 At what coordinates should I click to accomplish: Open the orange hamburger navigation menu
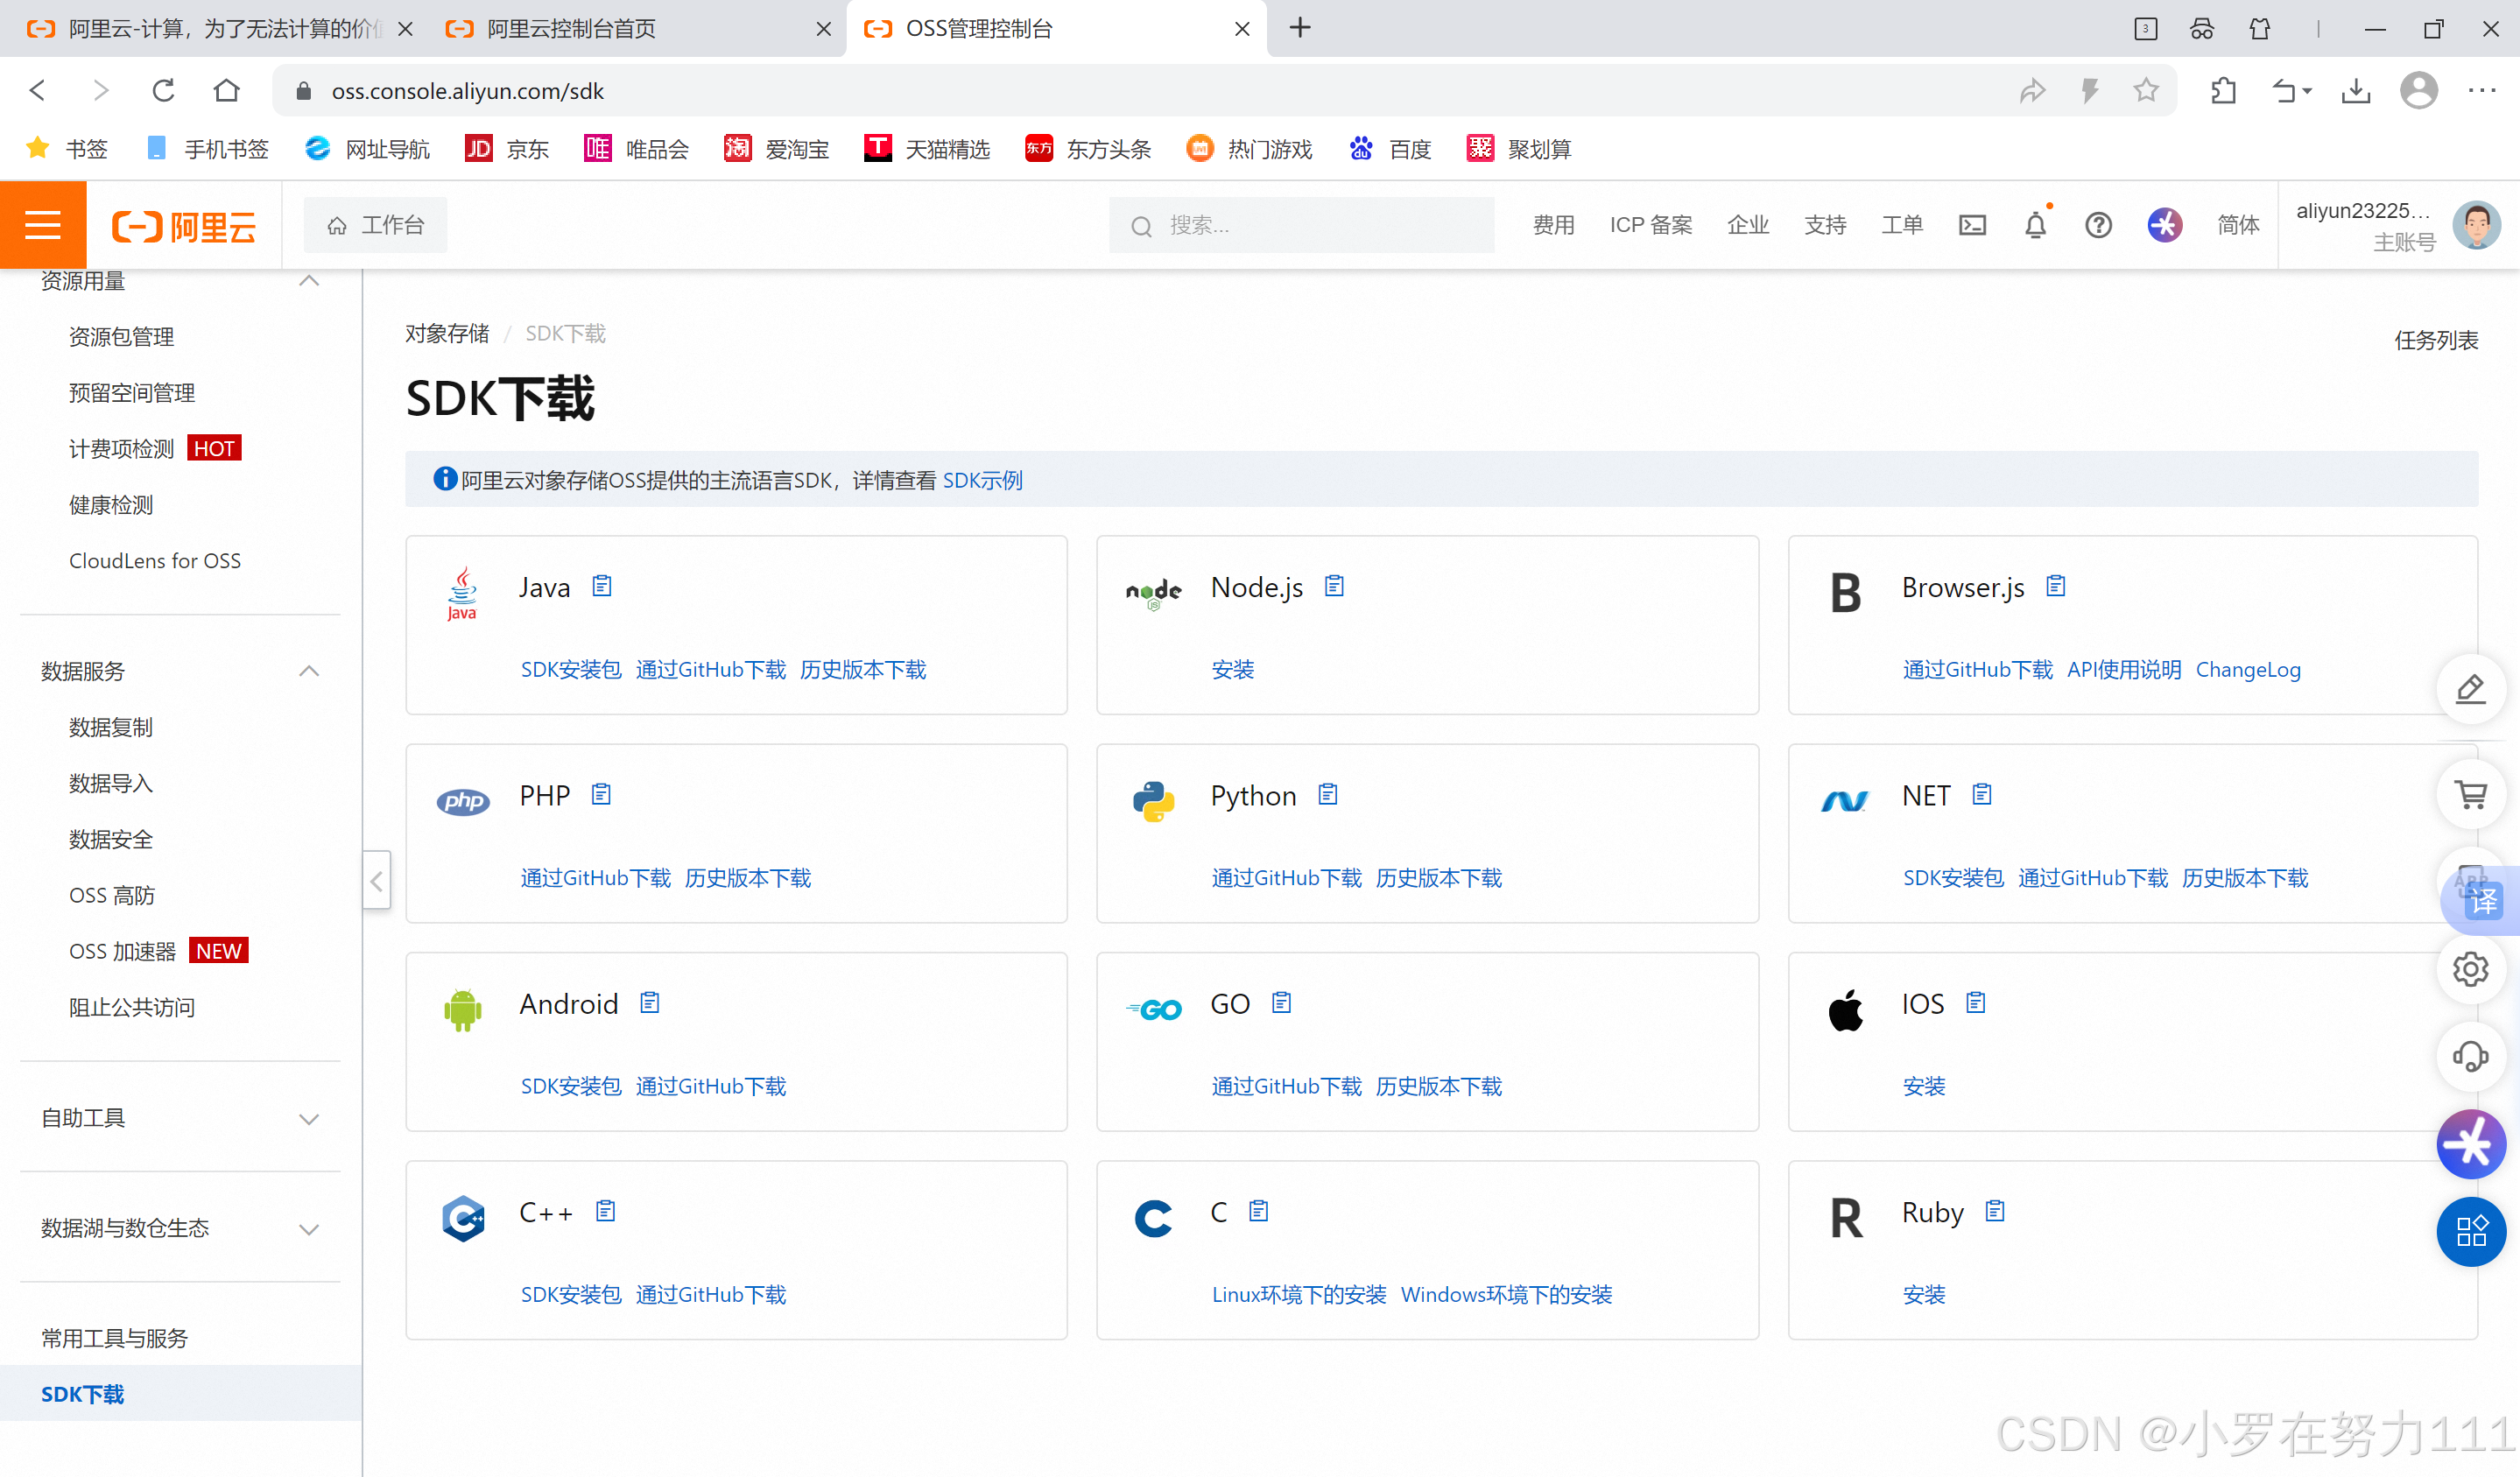coord(43,225)
